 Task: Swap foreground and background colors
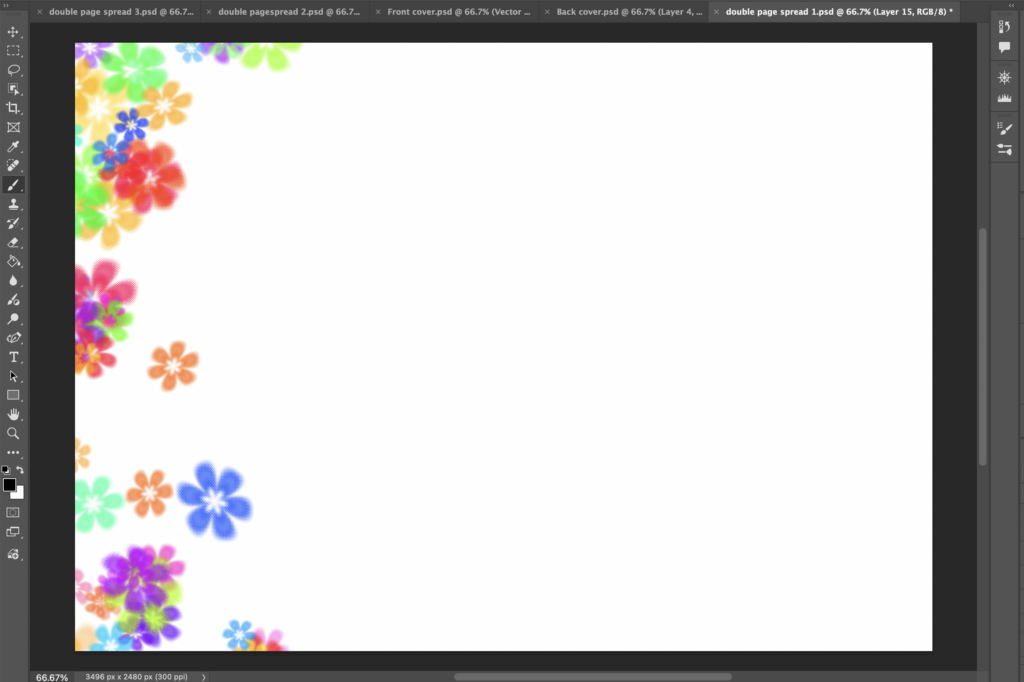(x=20, y=470)
